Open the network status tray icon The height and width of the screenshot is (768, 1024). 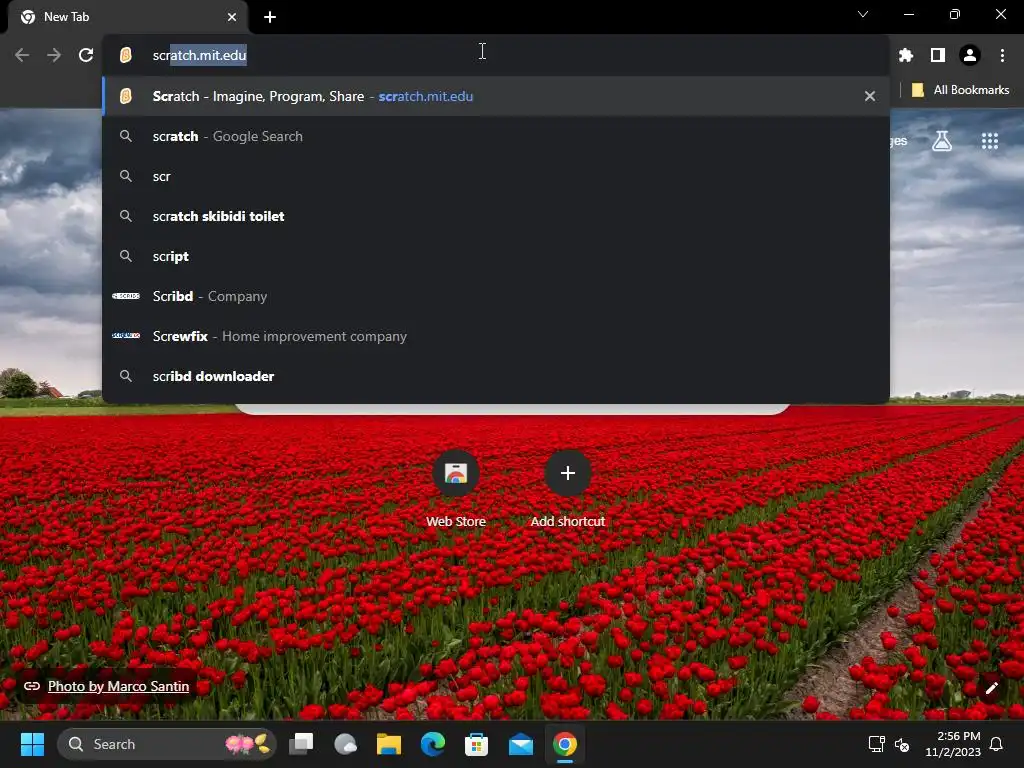[876, 744]
